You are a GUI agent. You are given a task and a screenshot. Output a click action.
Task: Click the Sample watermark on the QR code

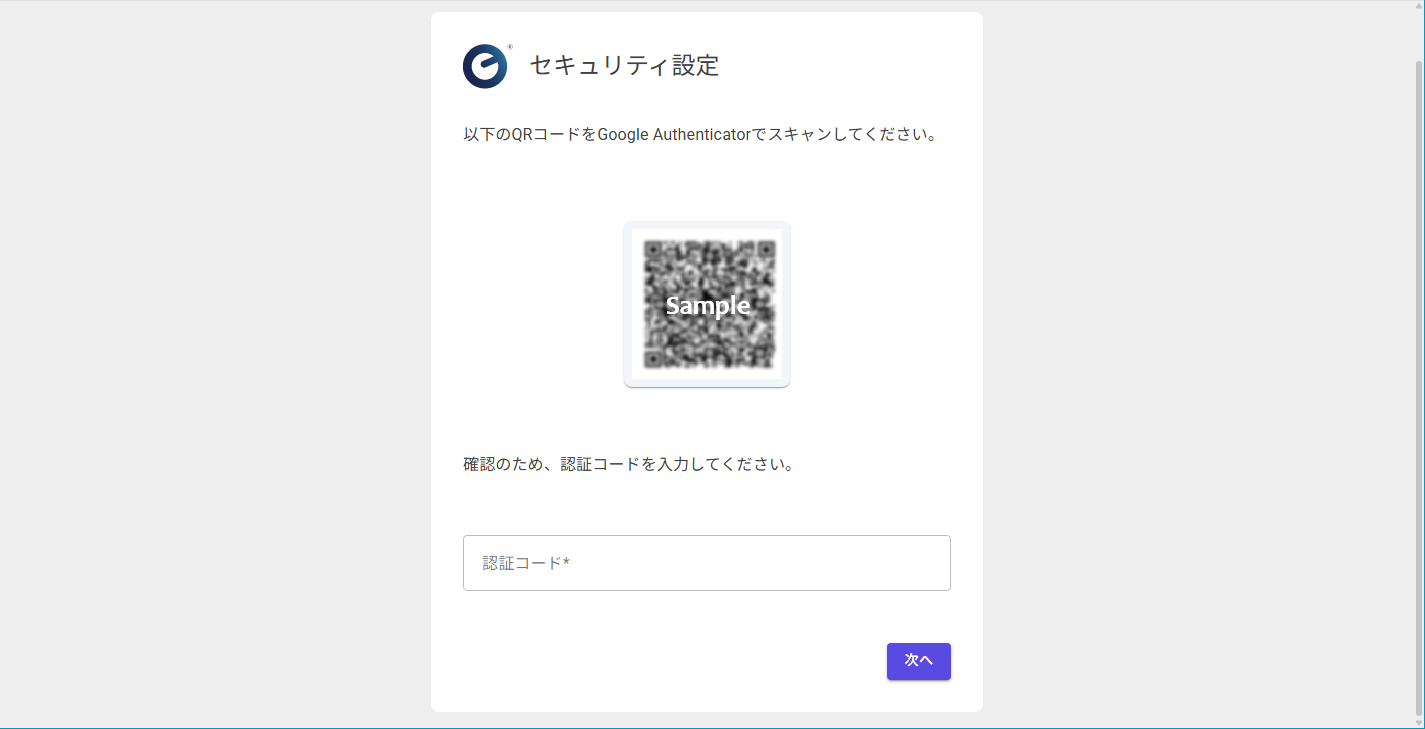(707, 306)
